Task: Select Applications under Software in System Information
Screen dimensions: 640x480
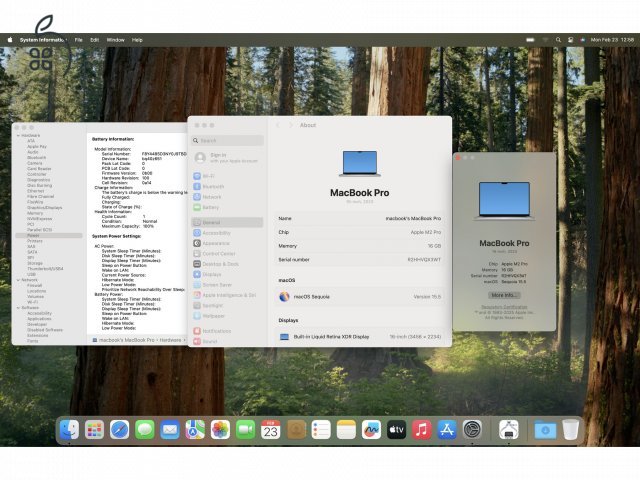Action: [39, 319]
